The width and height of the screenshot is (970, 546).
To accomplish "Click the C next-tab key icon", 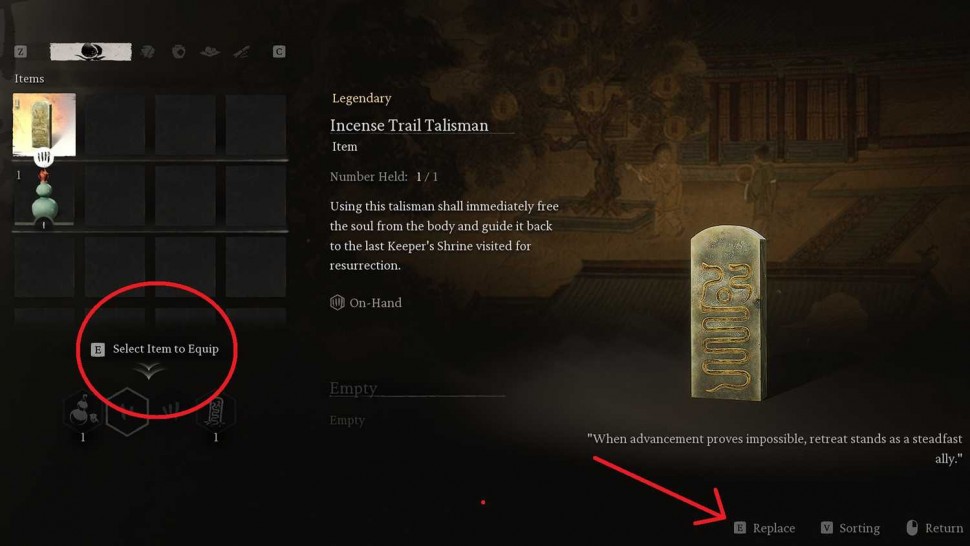I will 279,51.
